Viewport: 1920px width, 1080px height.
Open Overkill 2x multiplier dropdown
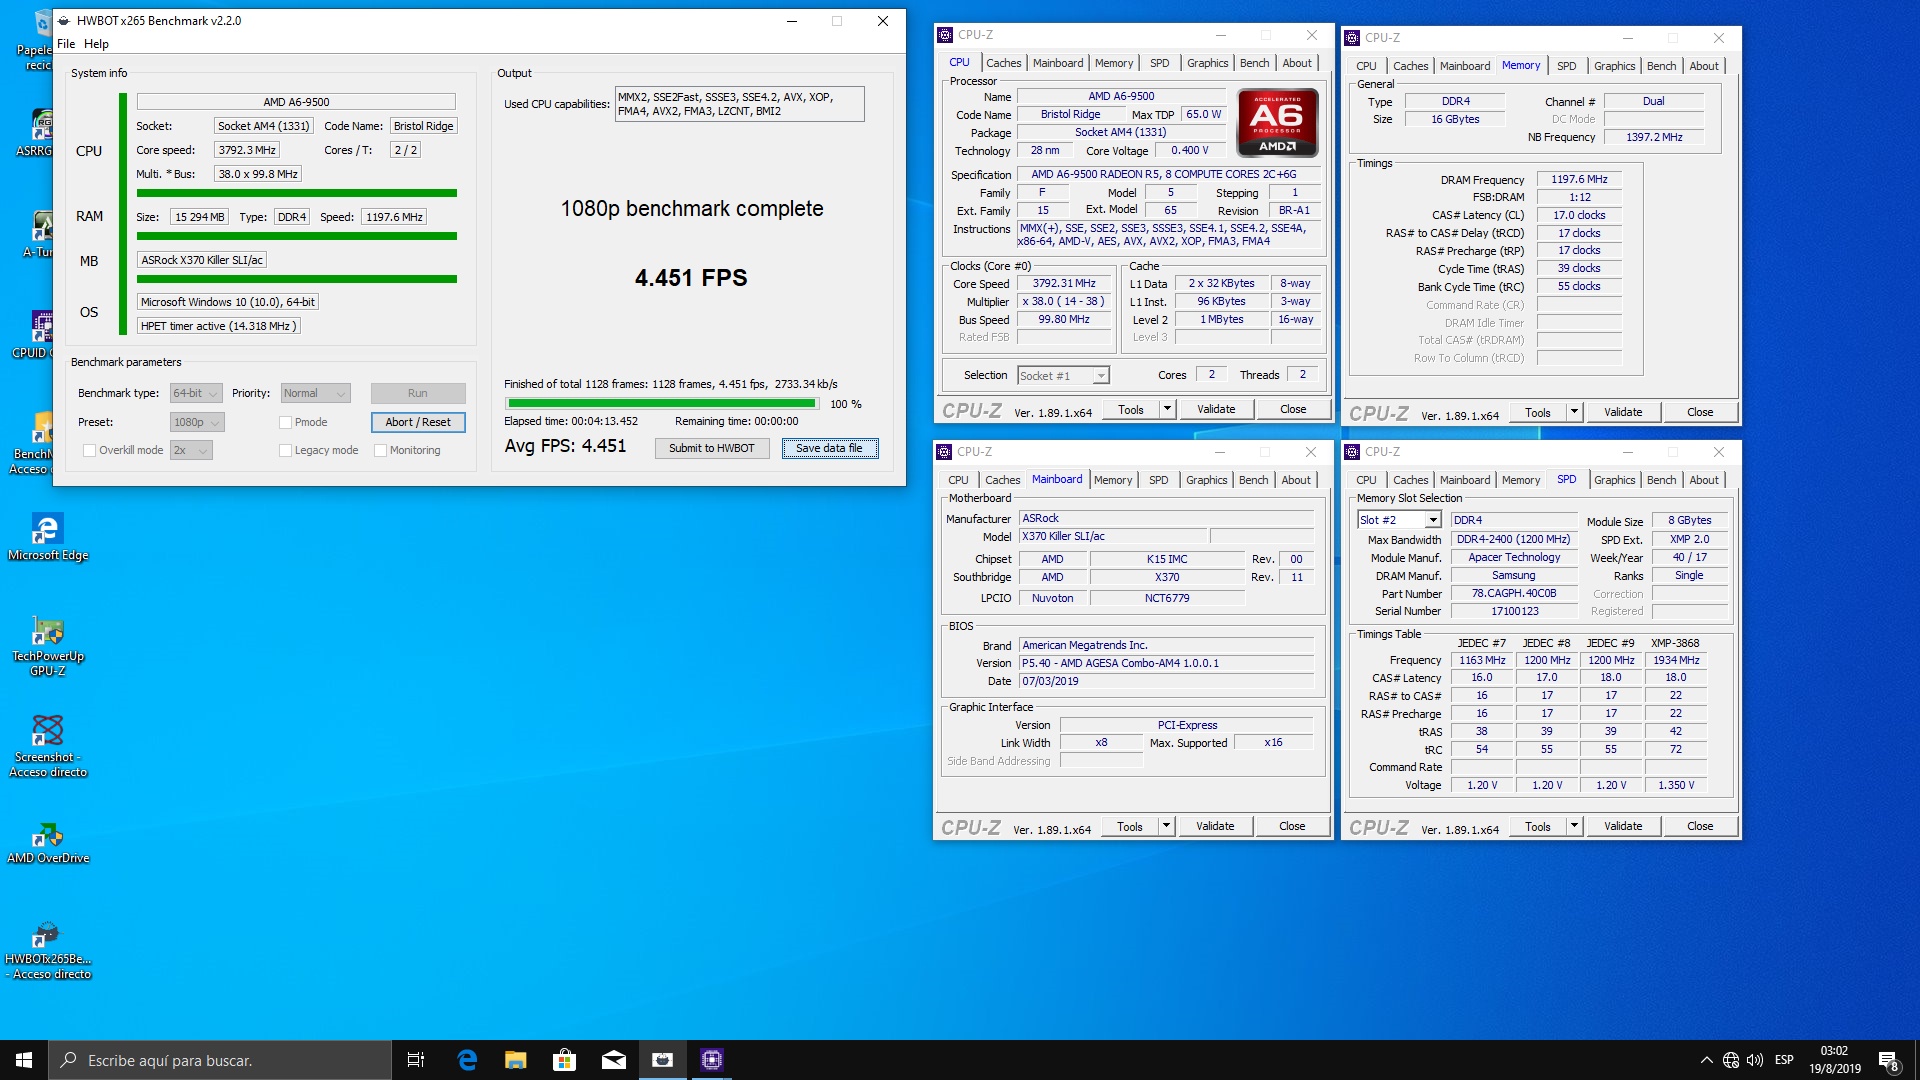[191, 450]
